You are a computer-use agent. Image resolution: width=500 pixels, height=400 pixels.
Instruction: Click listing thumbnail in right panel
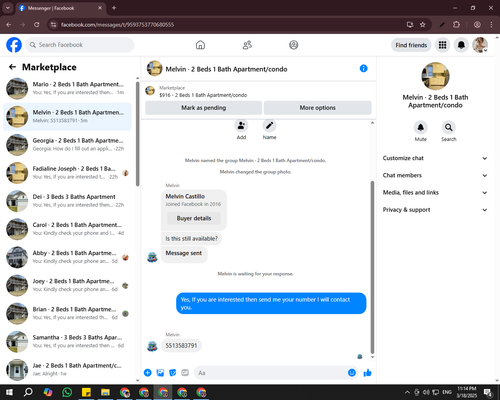pyautogui.click(x=435, y=76)
